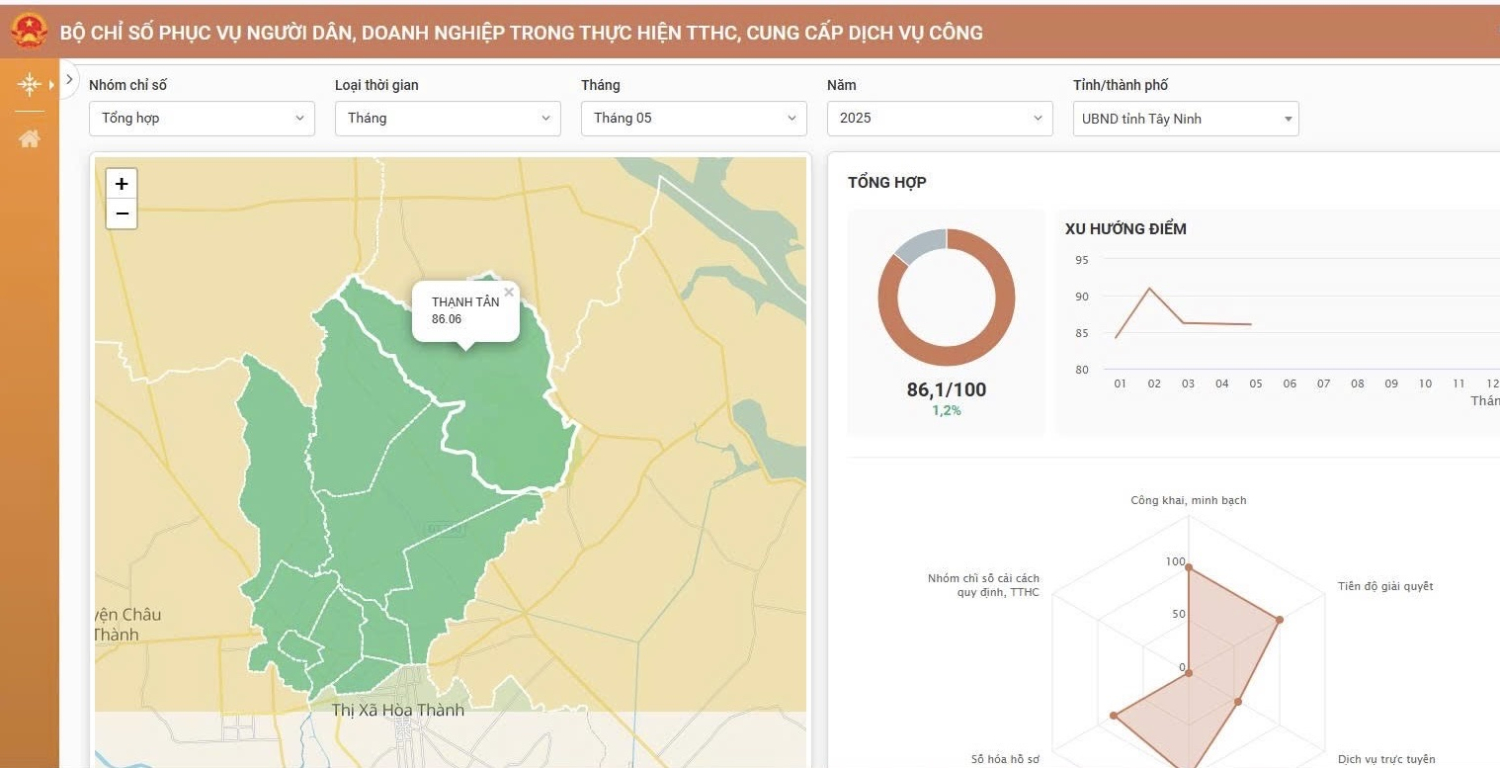
Task: Zoom out on the map with minus button
Action: pyautogui.click(x=121, y=213)
